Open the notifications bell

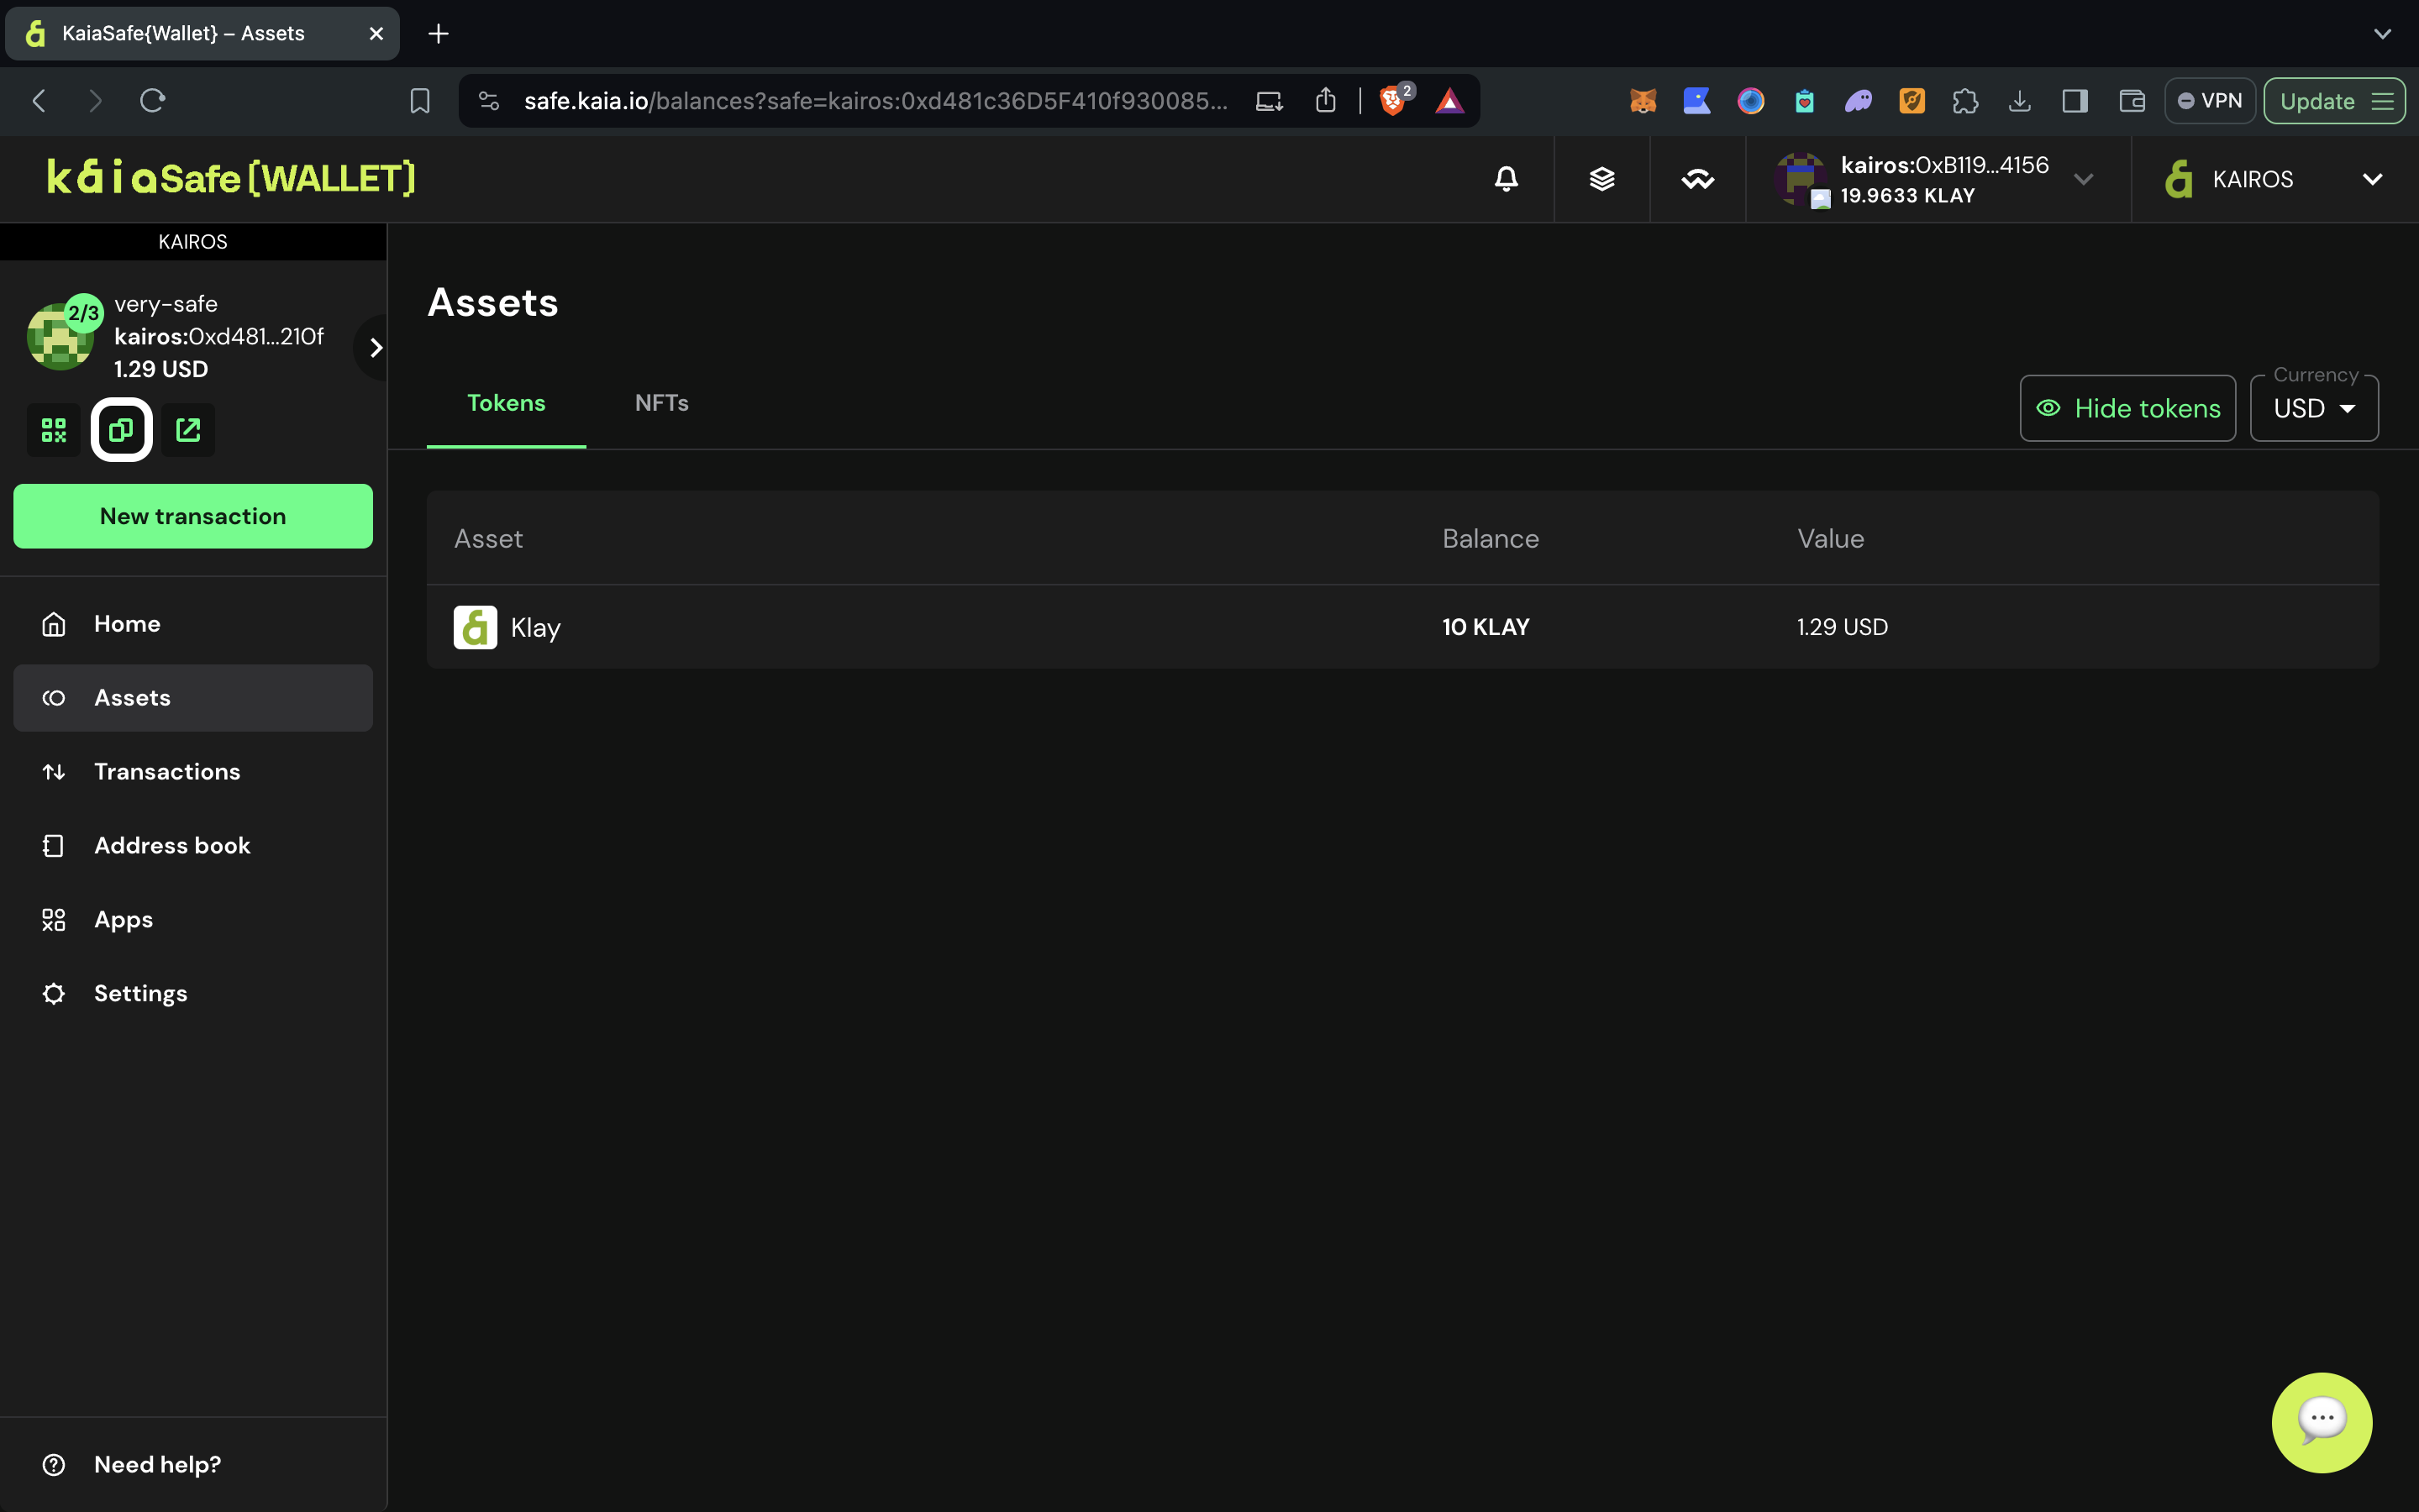(1506, 179)
